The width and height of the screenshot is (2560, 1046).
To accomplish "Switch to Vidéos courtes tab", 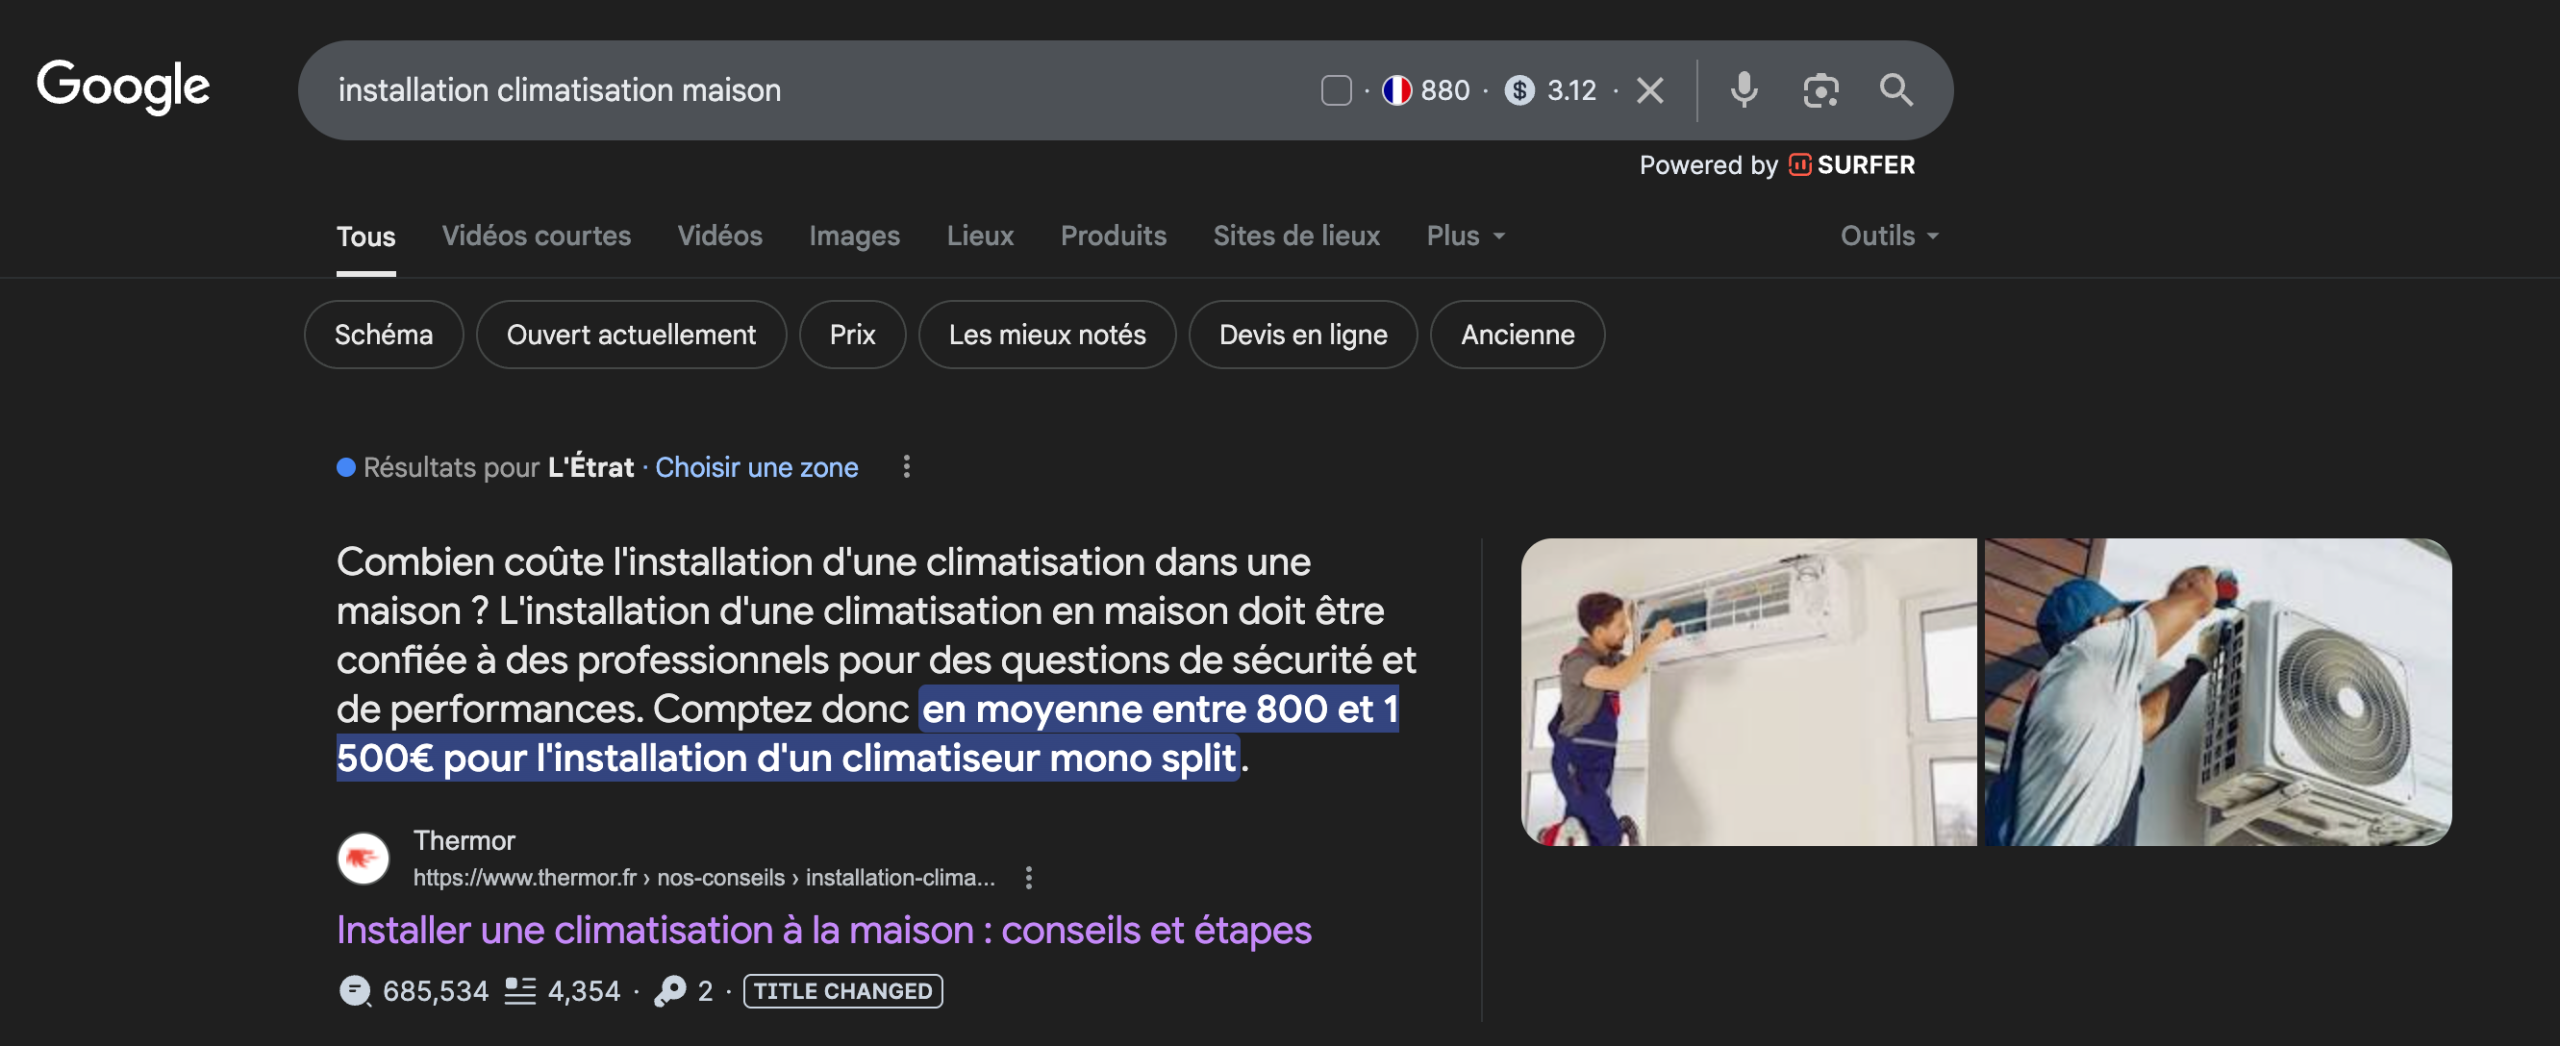I will pyautogui.click(x=536, y=236).
